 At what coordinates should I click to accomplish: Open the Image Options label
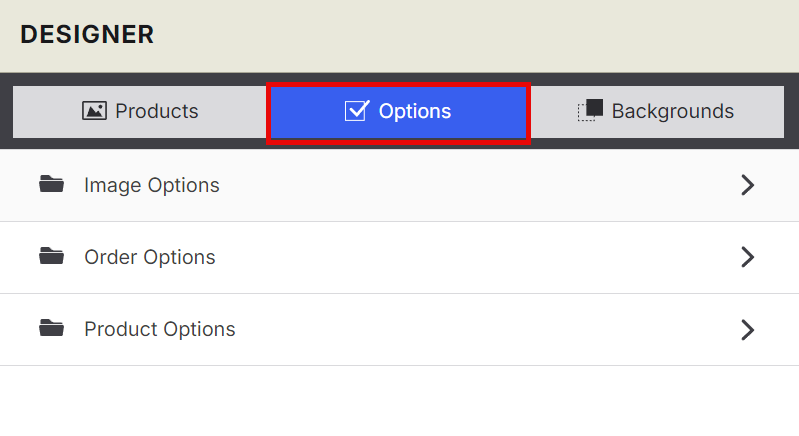152,185
